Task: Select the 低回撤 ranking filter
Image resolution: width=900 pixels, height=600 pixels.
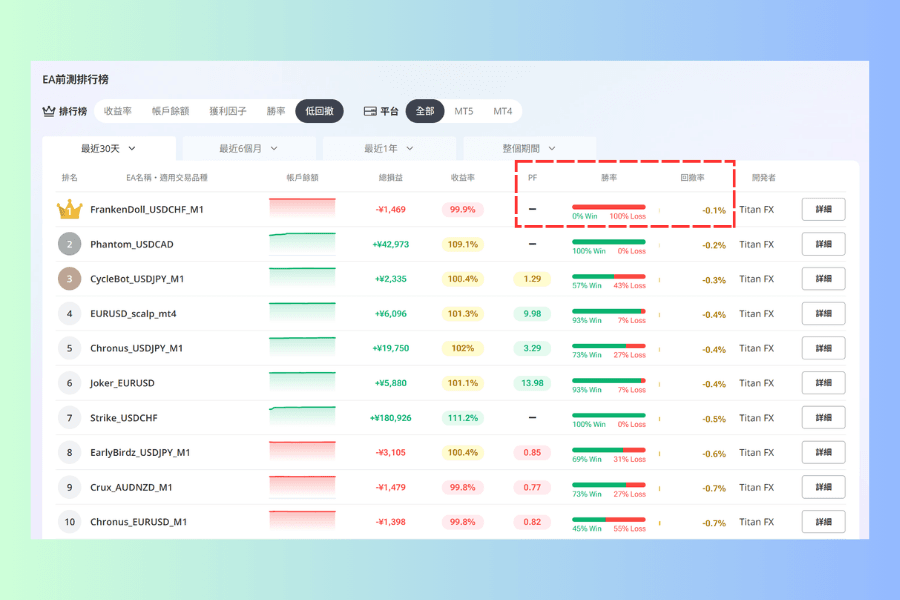Action: [x=320, y=111]
